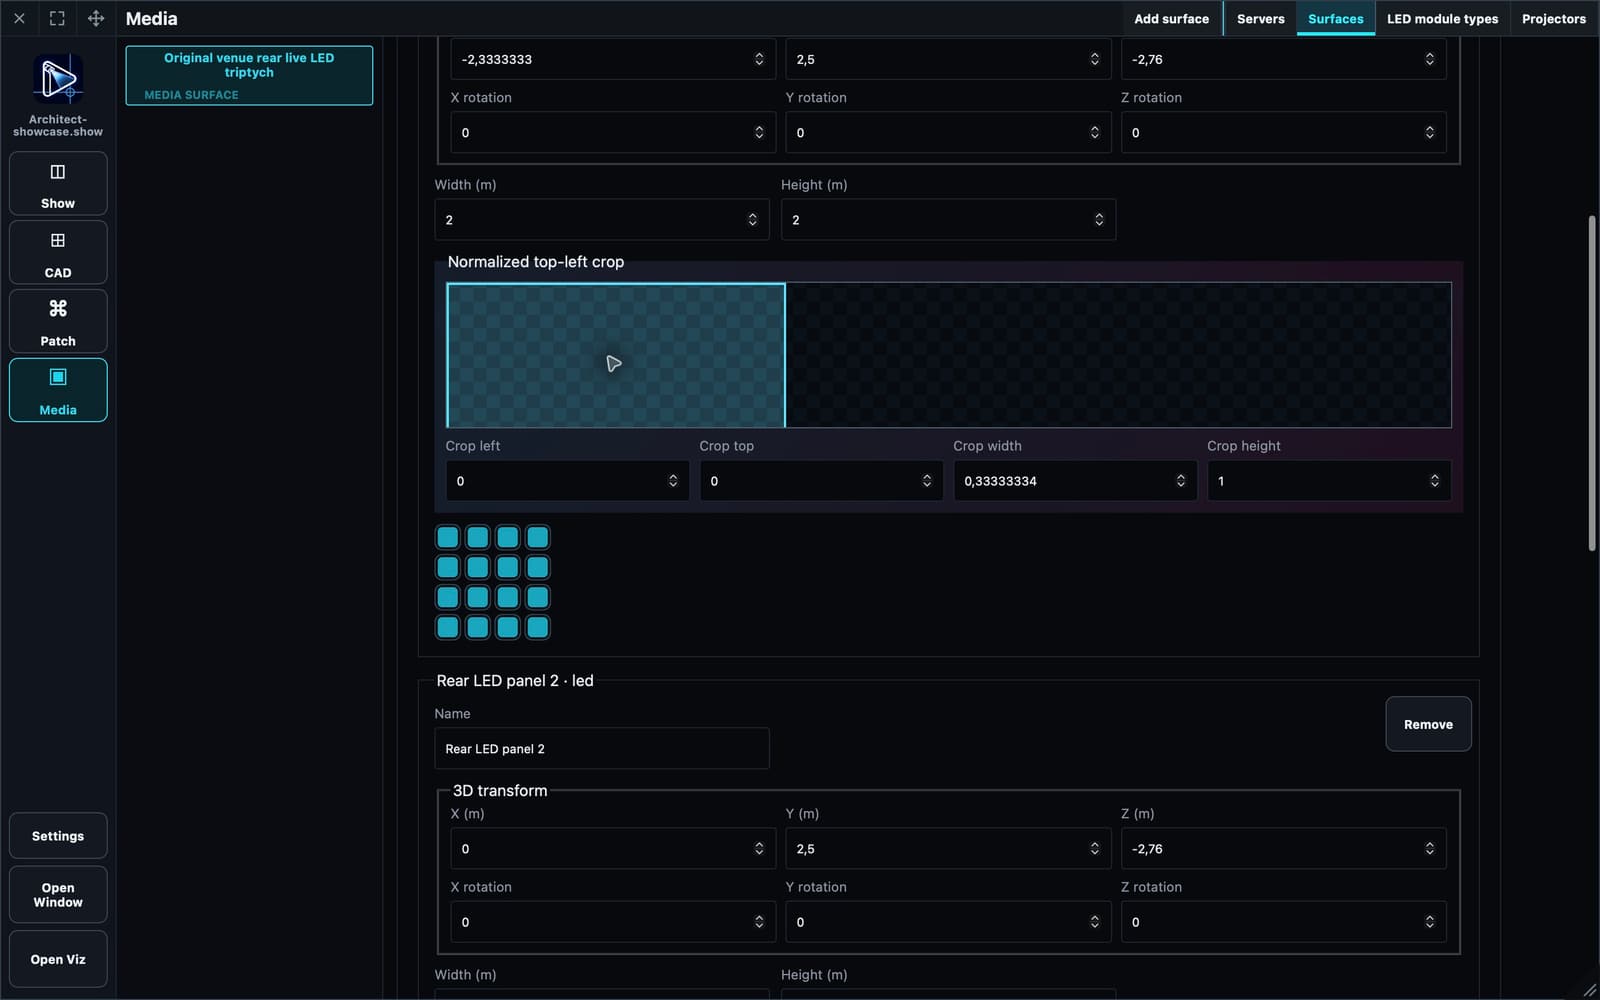Click last LED module tile in grid
Screen dimensions: 1600x1000
coord(538,627)
